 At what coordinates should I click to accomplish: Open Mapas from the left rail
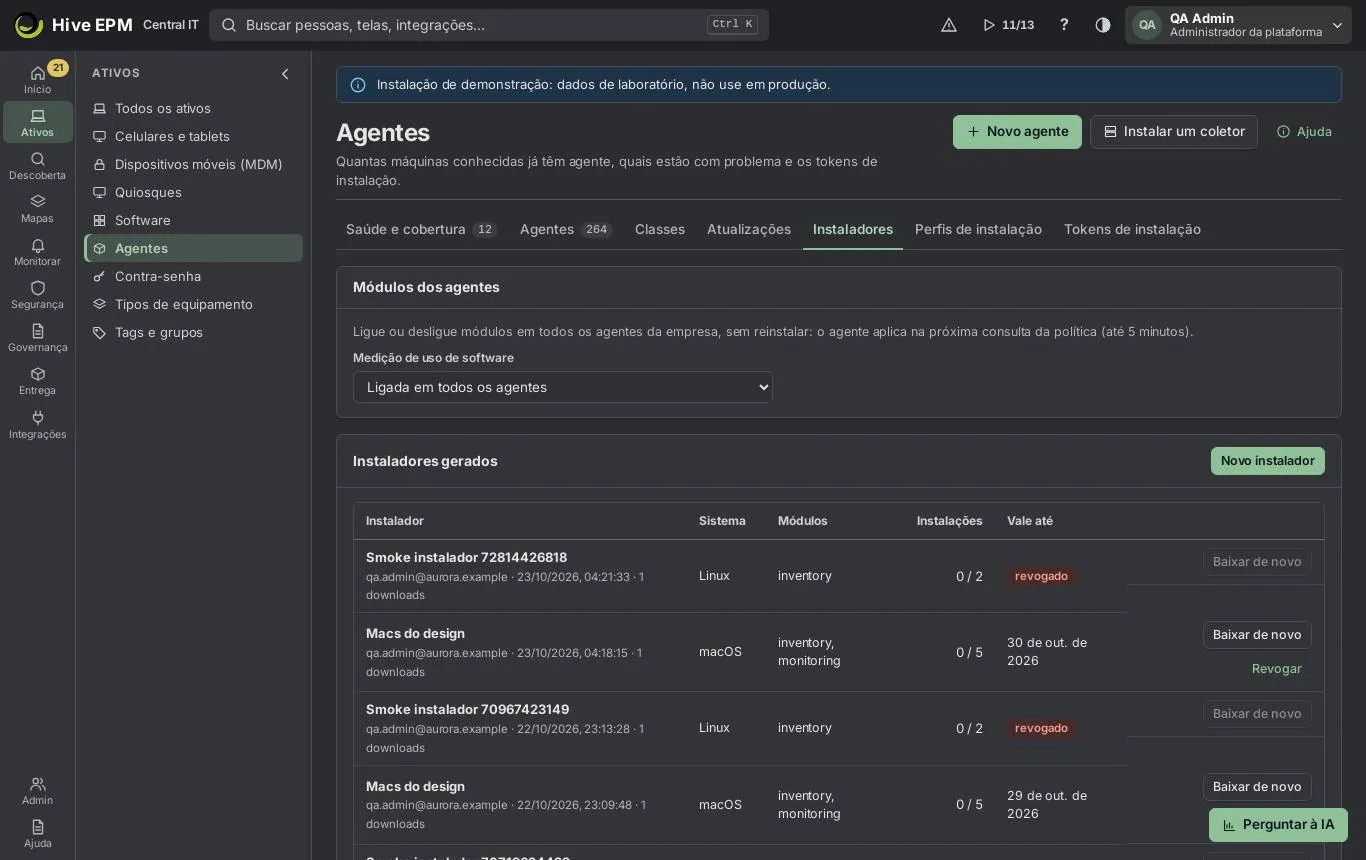[x=37, y=209]
